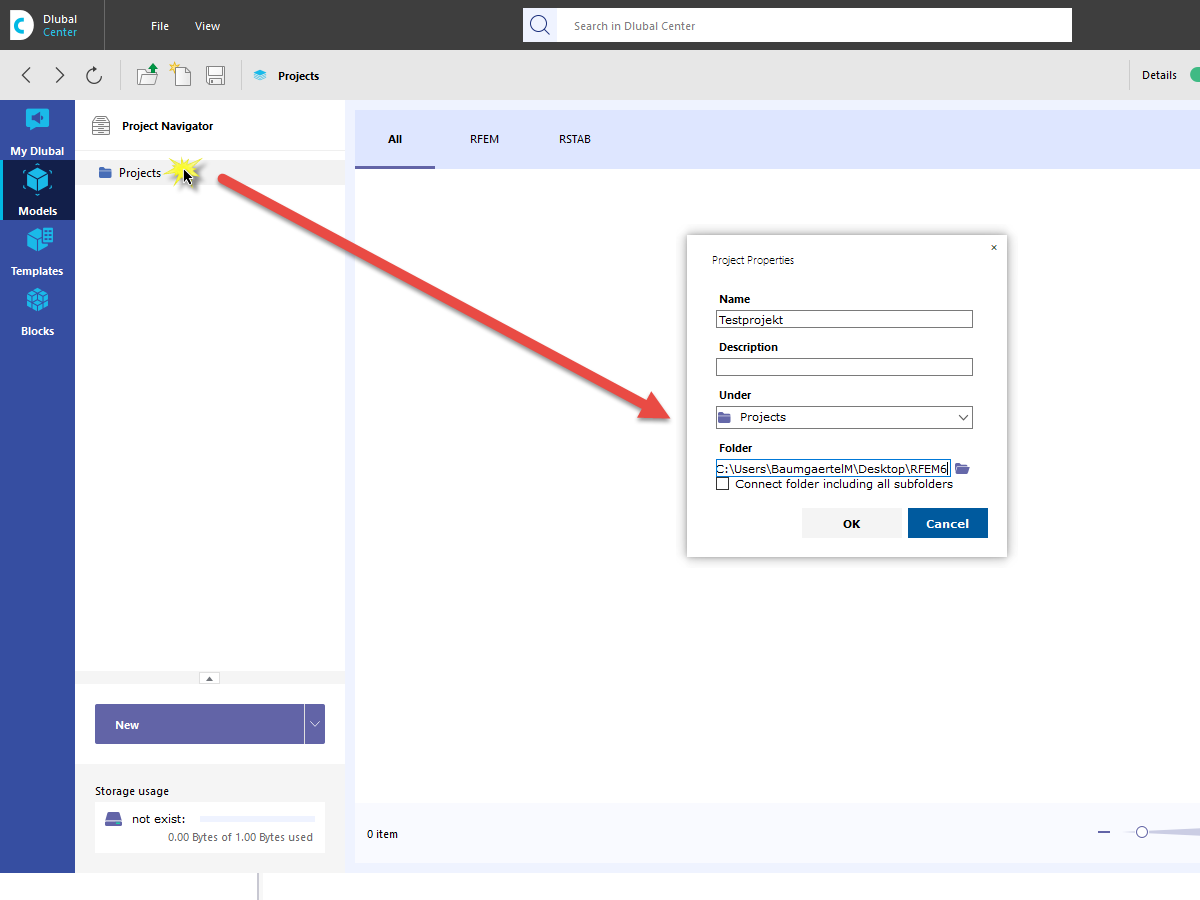Go back with the left arrow

(27, 75)
